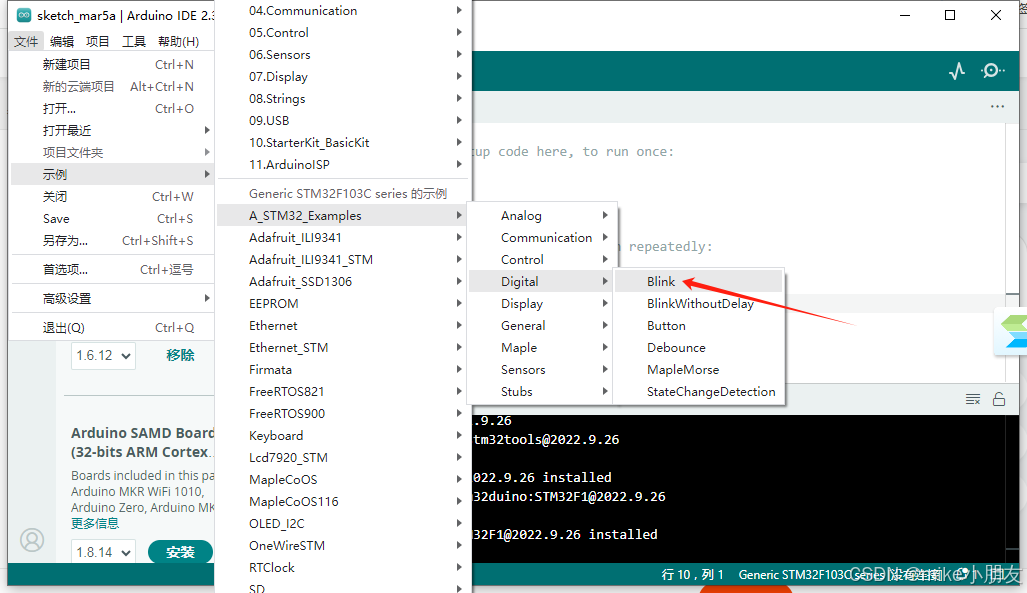This screenshot has height=593, width=1027.
Task: Open the Blink example
Action: (x=699, y=281)
